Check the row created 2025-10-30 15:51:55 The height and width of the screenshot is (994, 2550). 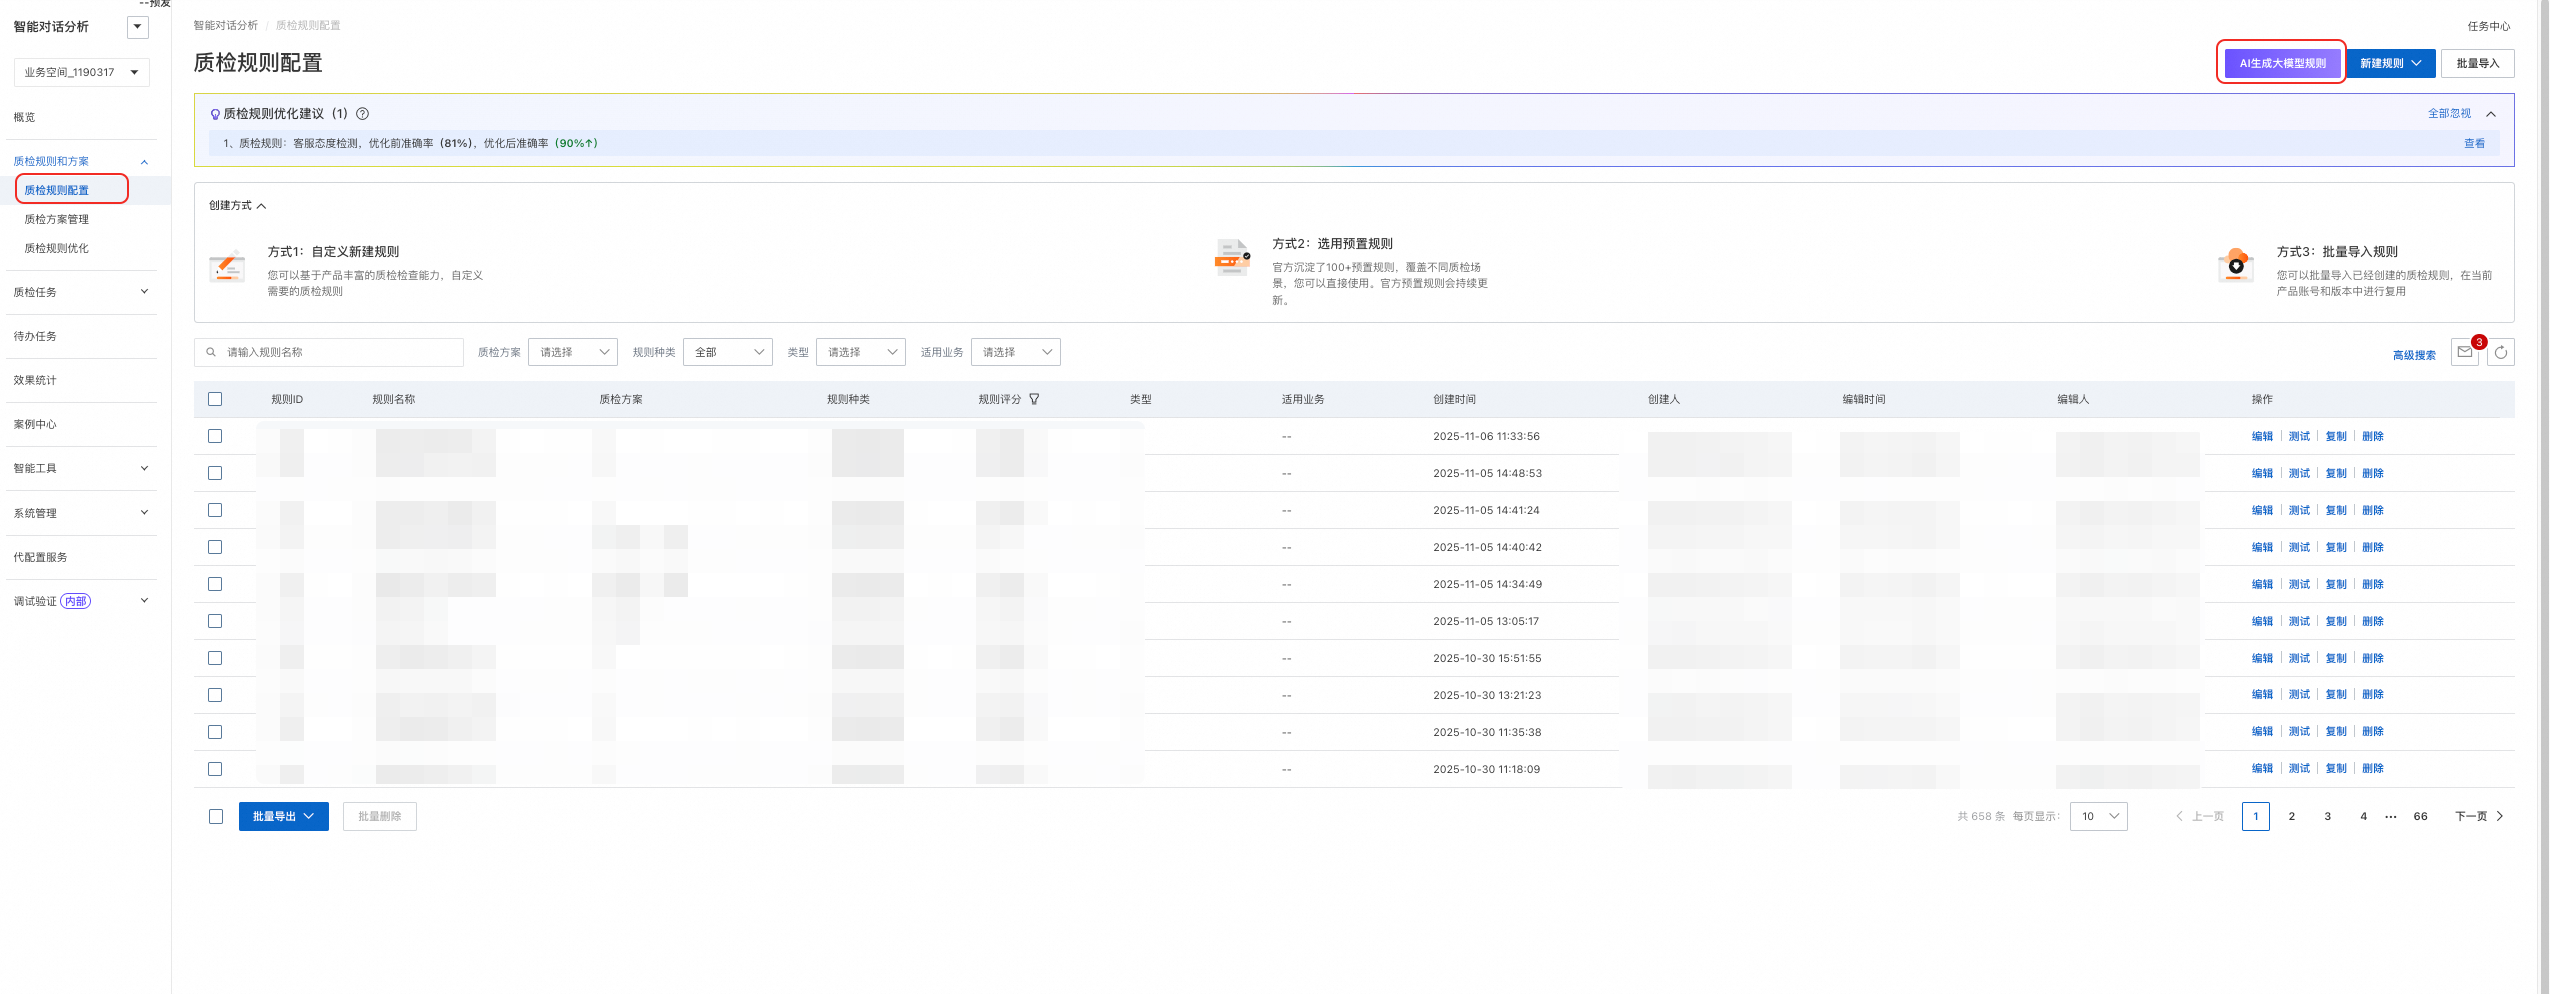(215, 658)
